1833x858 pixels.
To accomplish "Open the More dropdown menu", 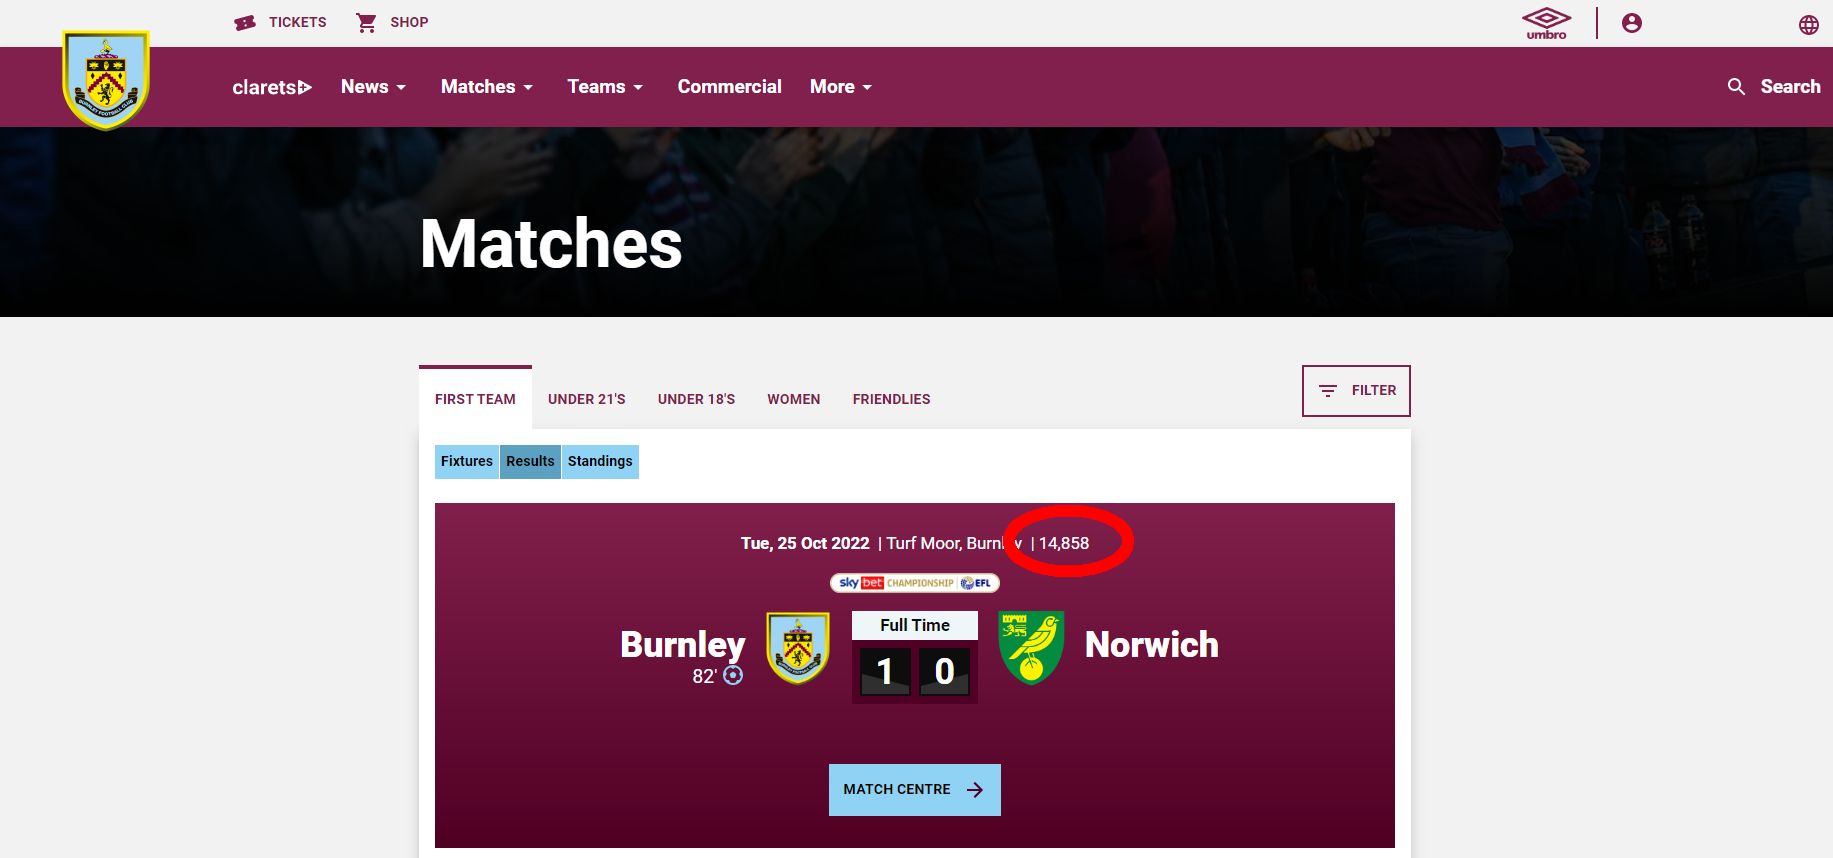I will [841, 87].
